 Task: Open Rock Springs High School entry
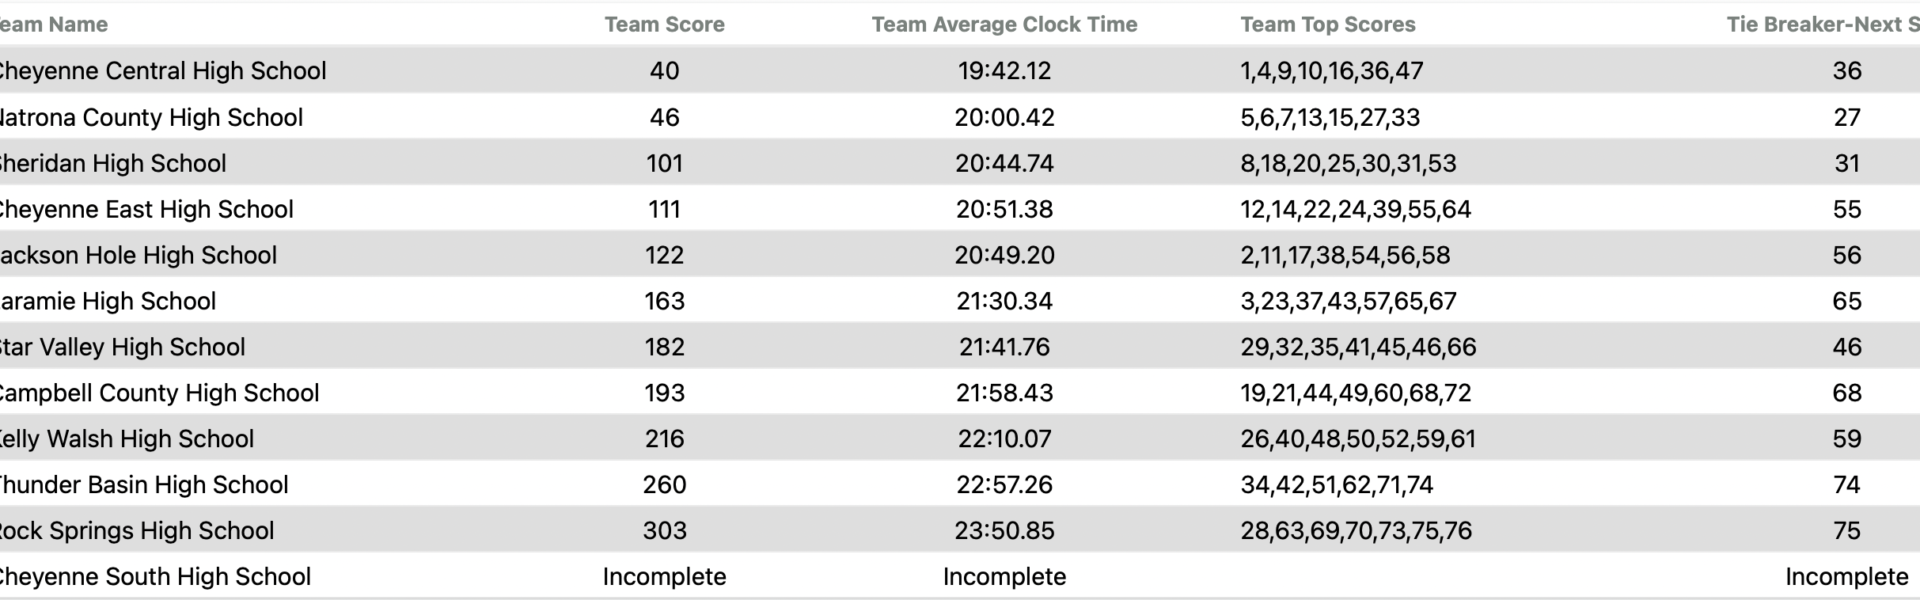136,531
